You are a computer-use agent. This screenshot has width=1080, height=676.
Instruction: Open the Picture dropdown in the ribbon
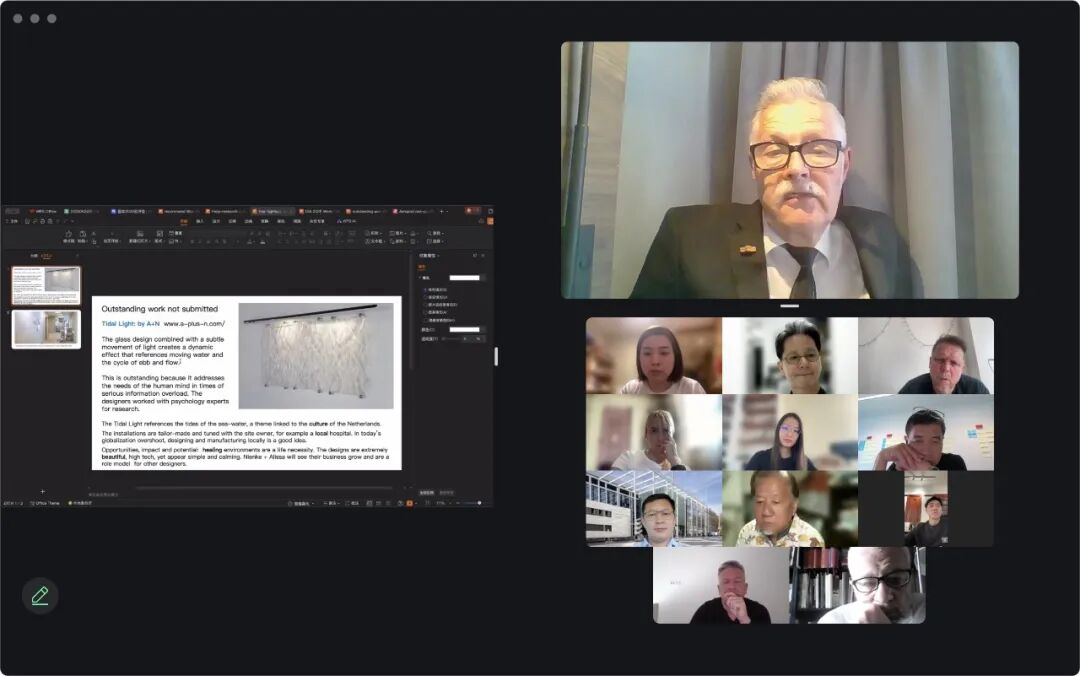(x=397, y=233)
